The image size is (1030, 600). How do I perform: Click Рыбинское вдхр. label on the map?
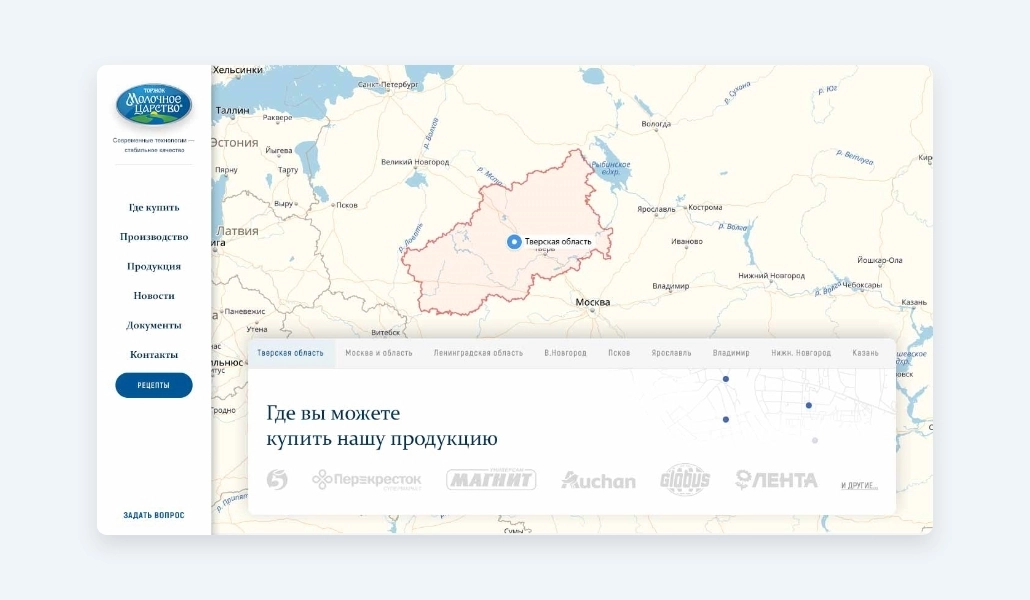(x=611, y=168)
